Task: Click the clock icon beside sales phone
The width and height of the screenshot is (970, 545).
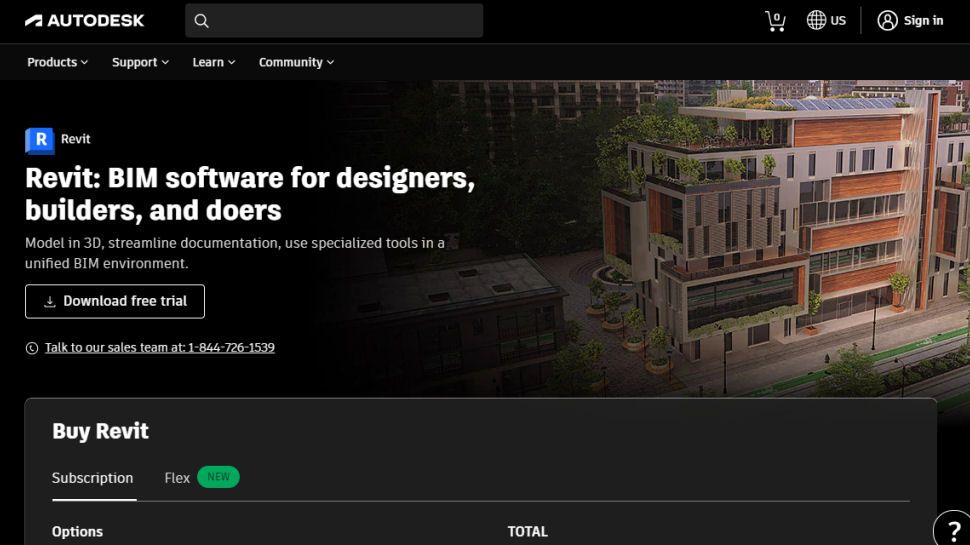Action: (32, 348)
